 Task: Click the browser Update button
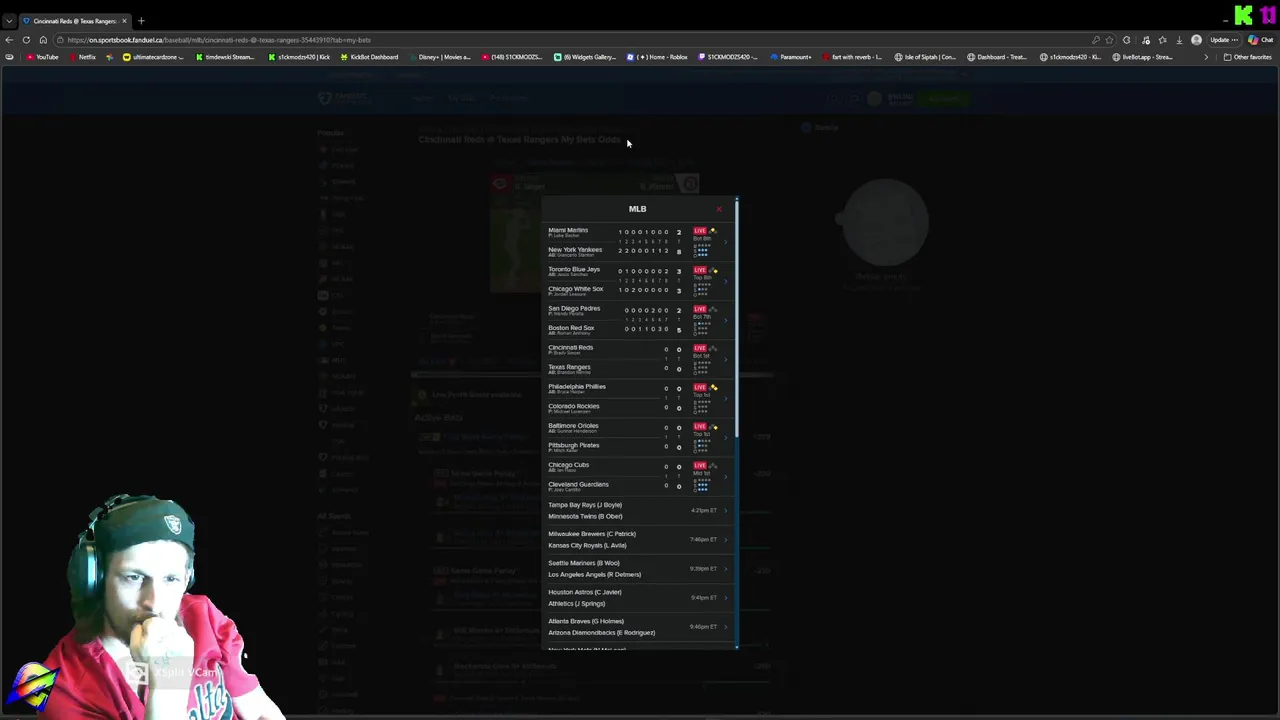click(x=1223, y=40)
